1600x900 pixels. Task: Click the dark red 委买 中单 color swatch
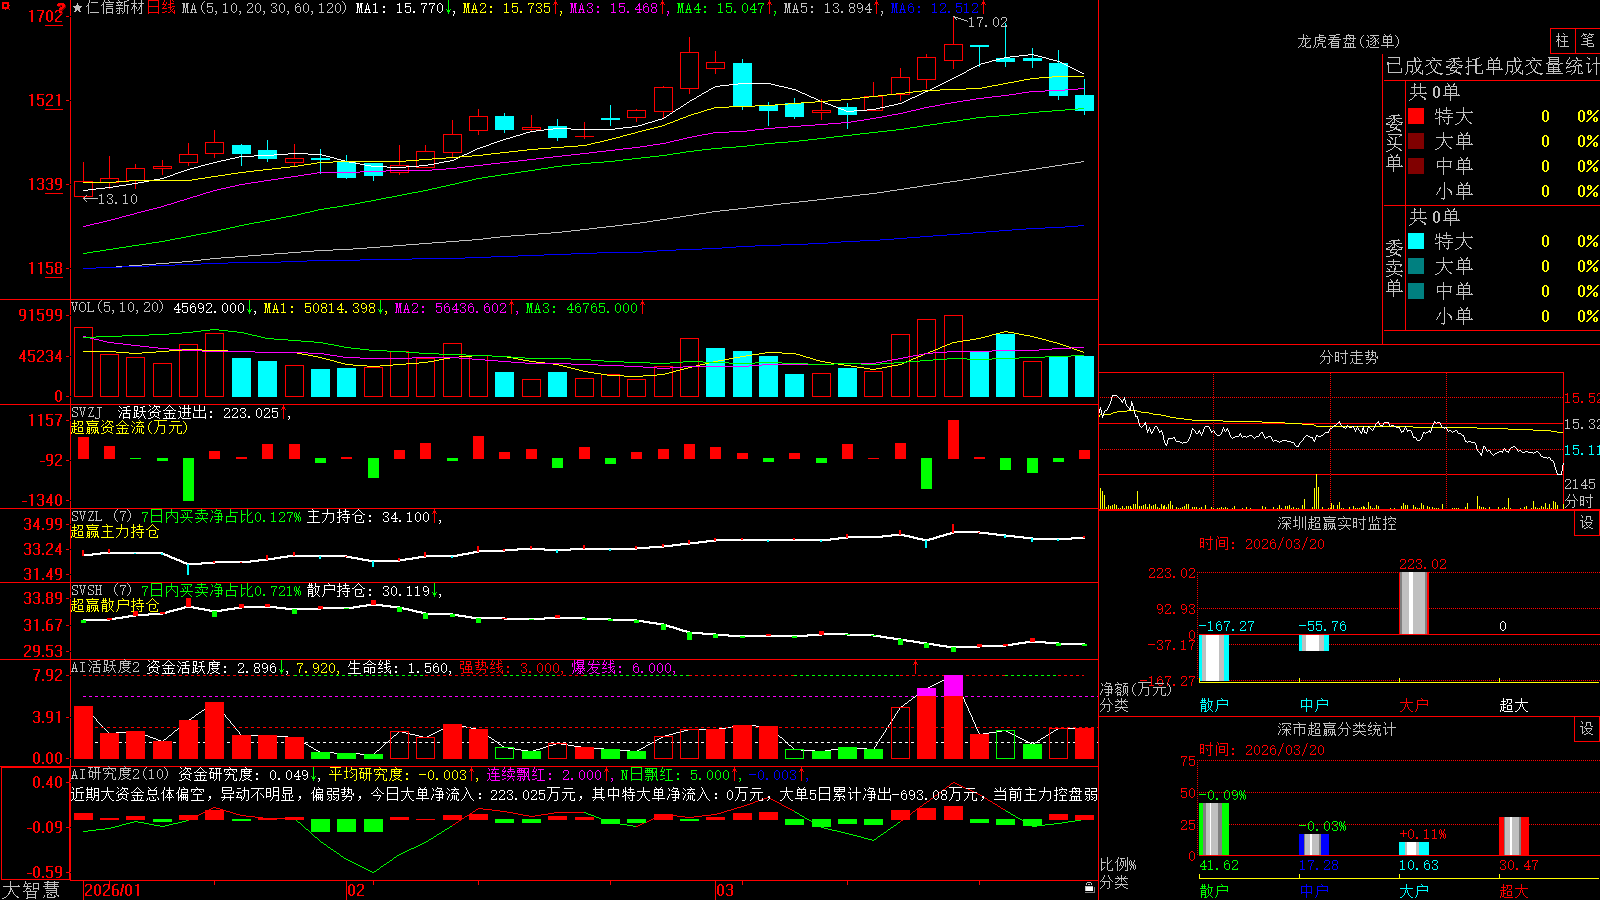point(1416,166)
